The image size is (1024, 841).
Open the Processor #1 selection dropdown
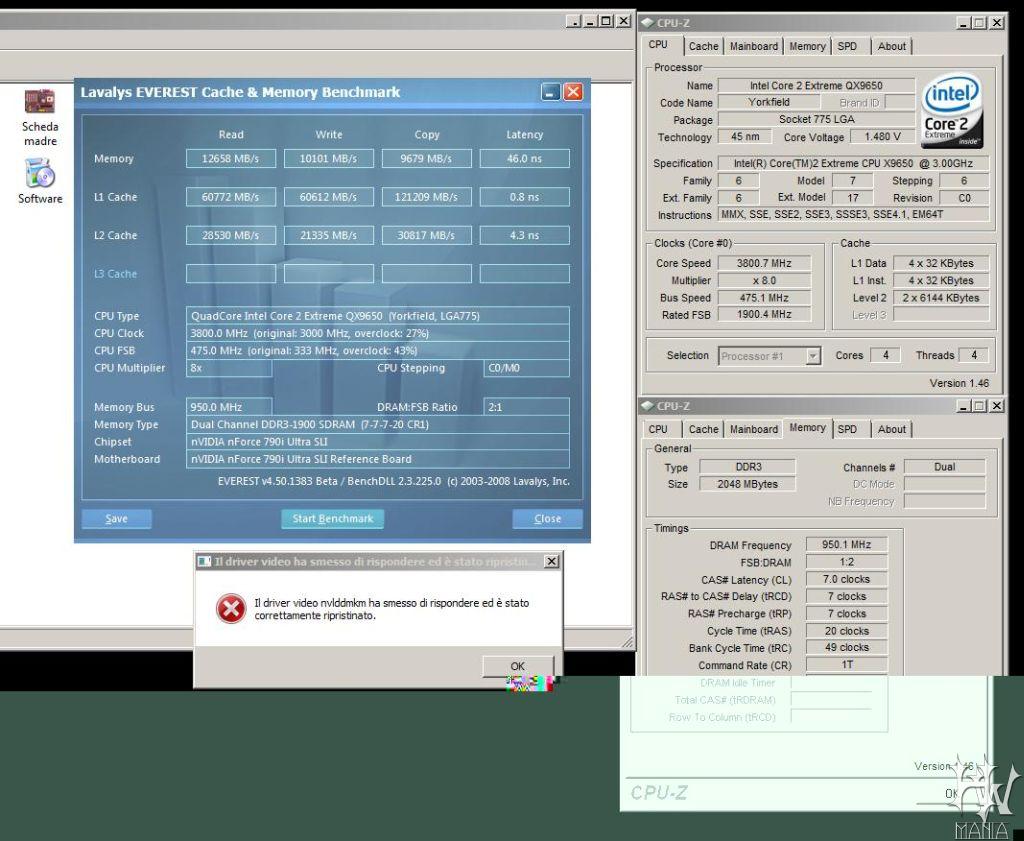click(813, 356)
